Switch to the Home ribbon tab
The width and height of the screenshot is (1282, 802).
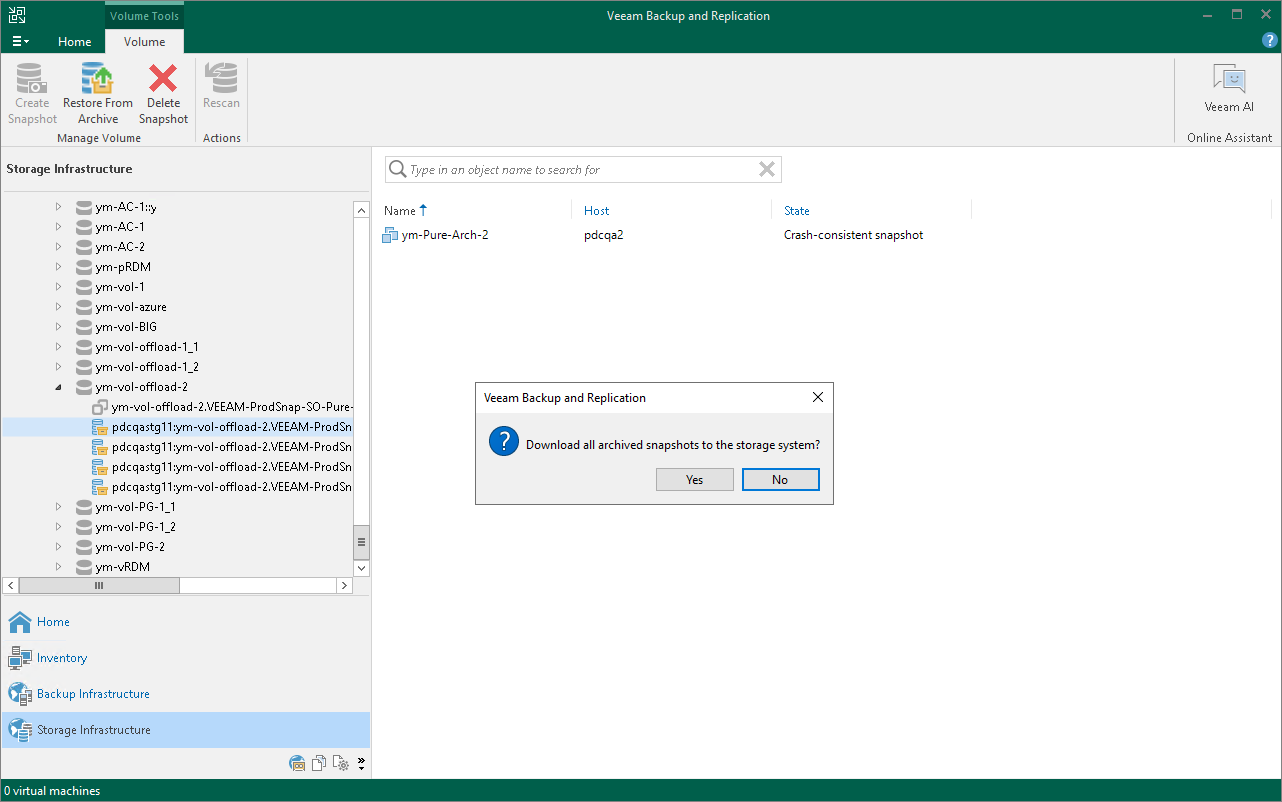click(75, 42)
